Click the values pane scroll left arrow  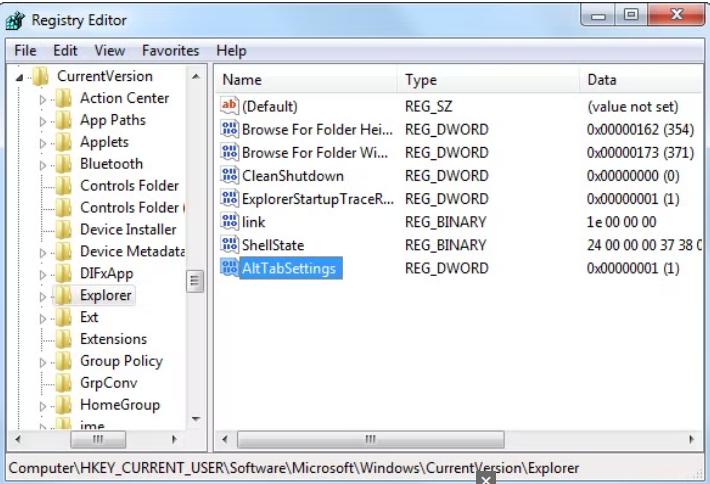(x=225, y=439)
